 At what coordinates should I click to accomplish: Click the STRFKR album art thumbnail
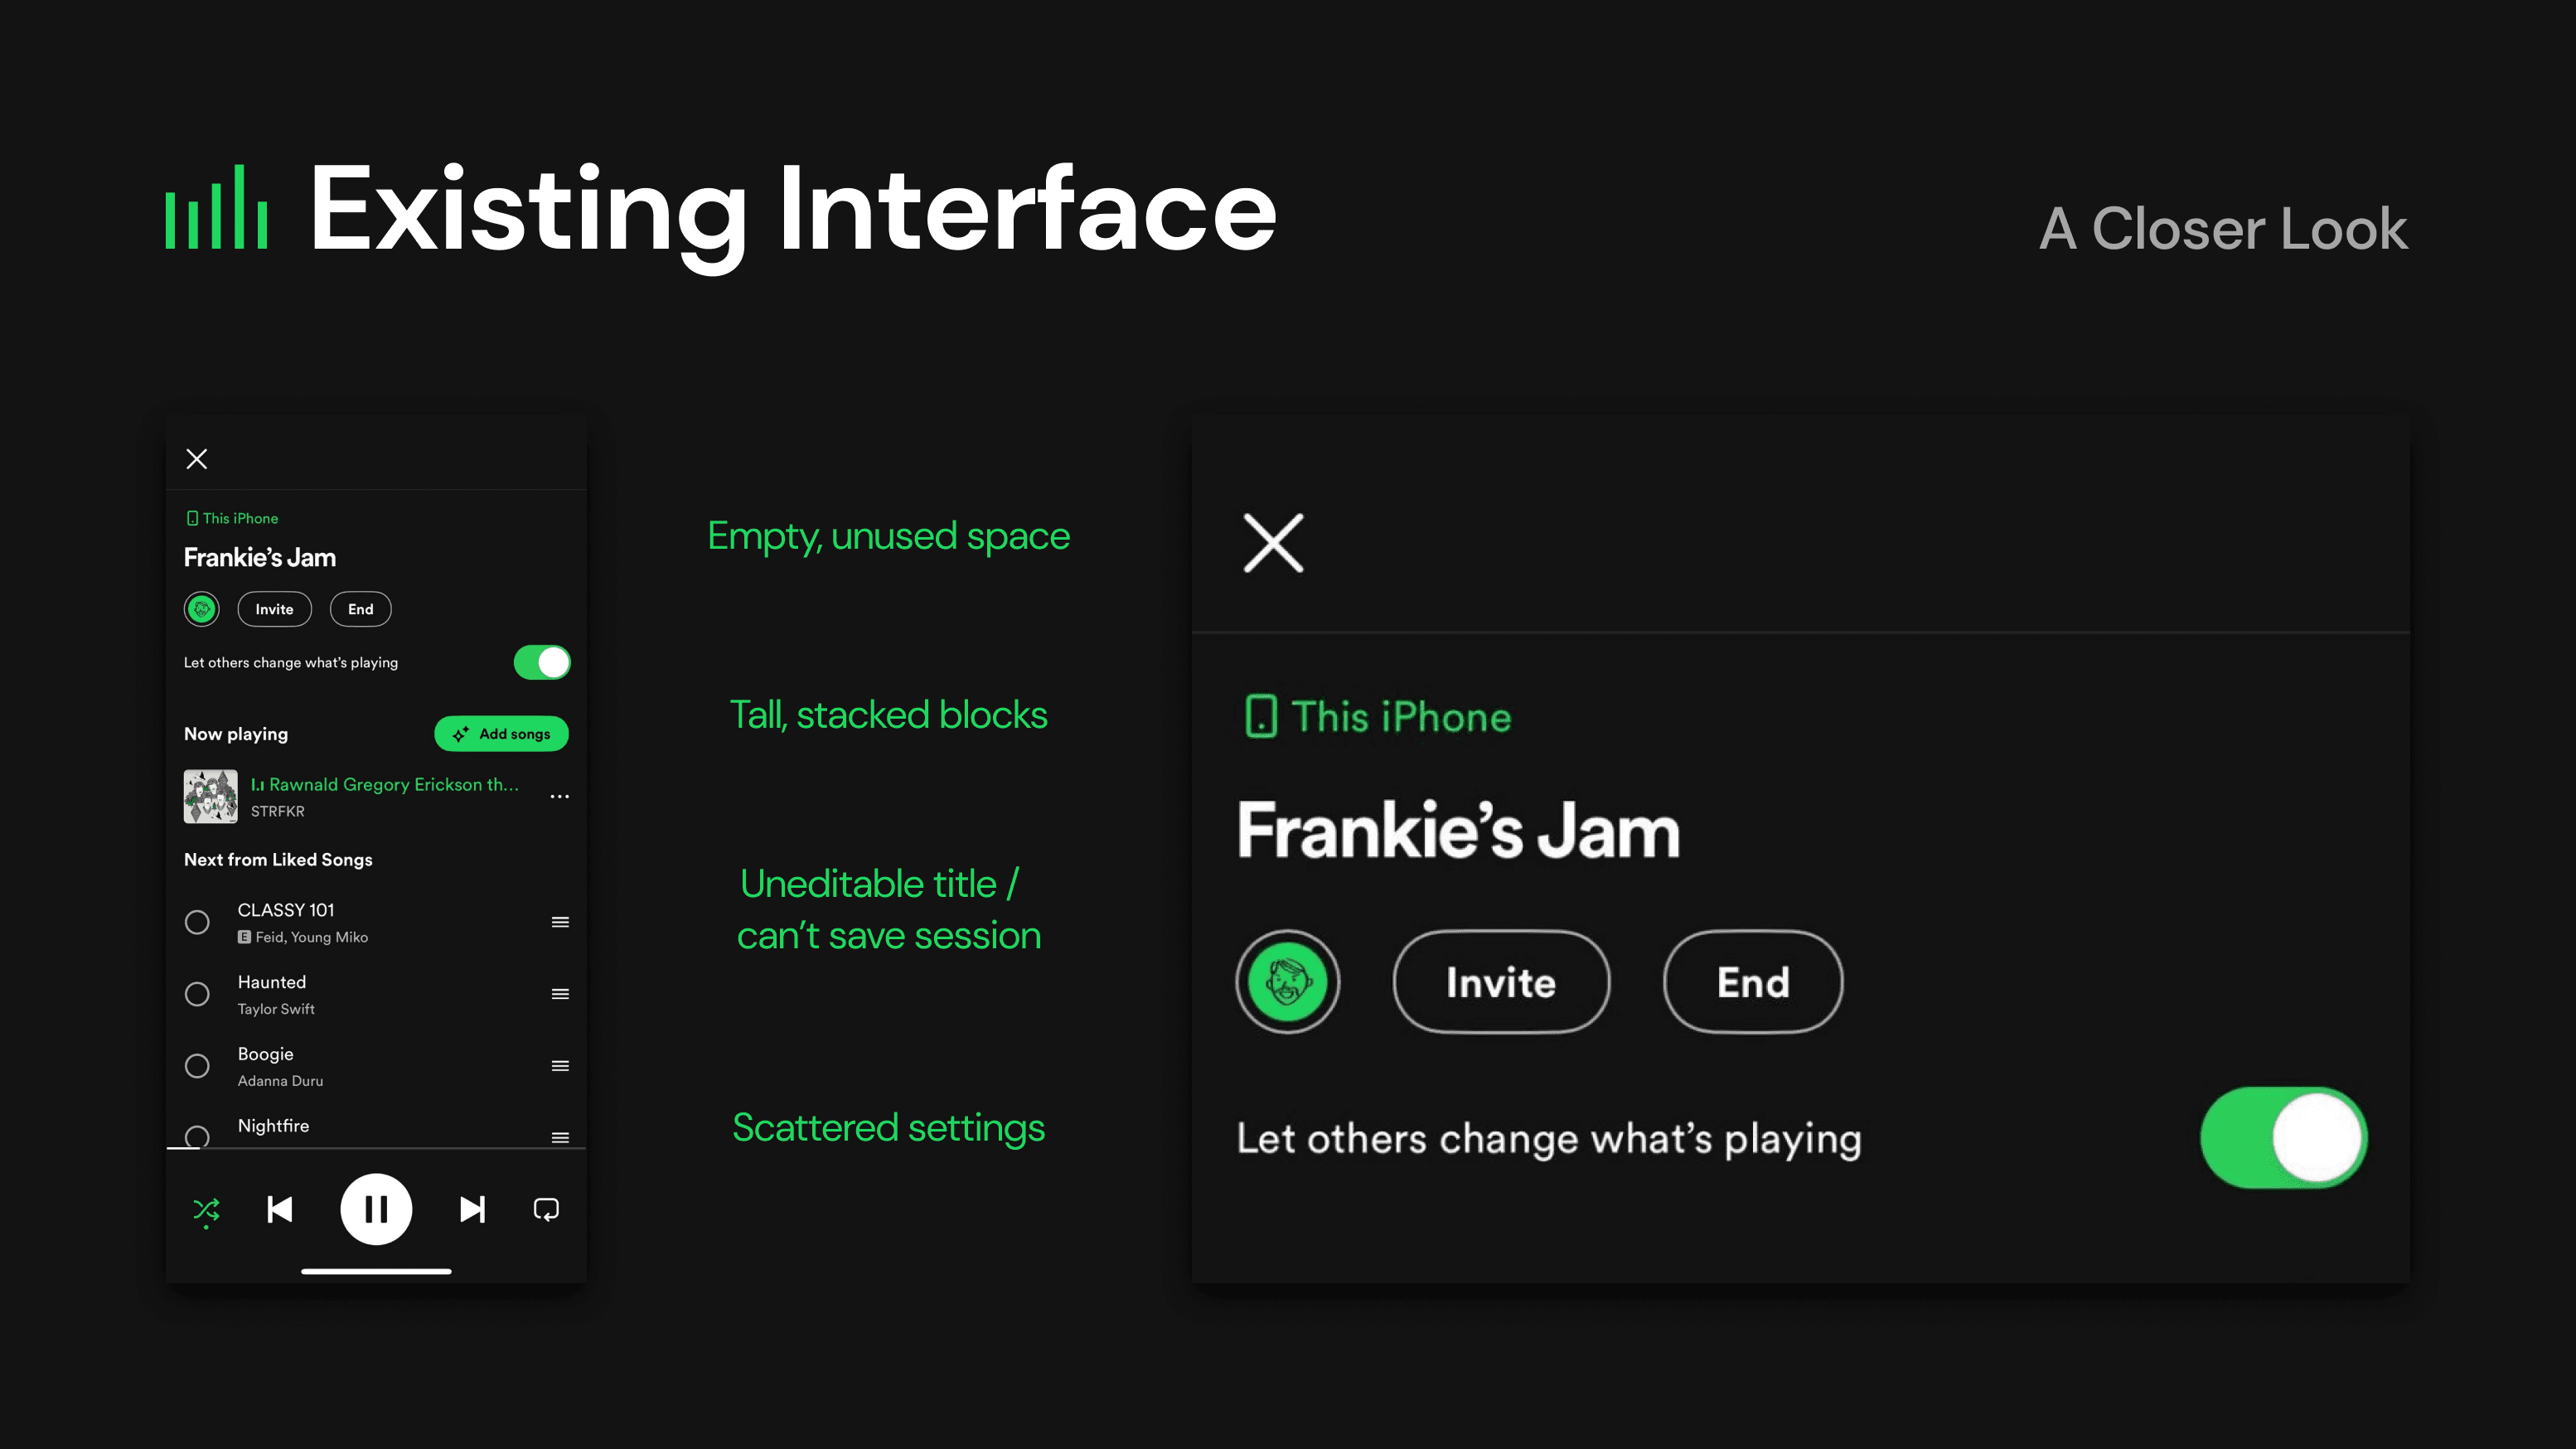tap(210, 796)
